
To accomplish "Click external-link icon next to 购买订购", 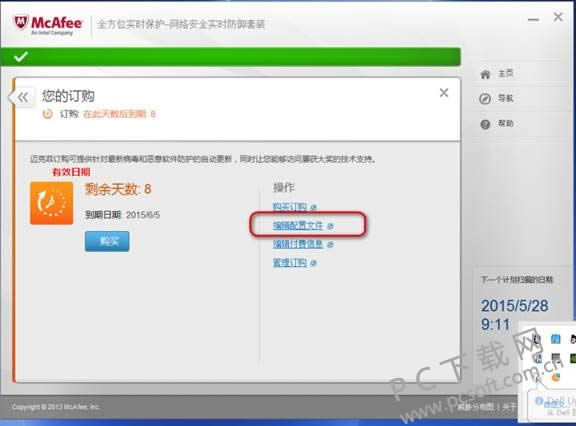I will point(313,207).
